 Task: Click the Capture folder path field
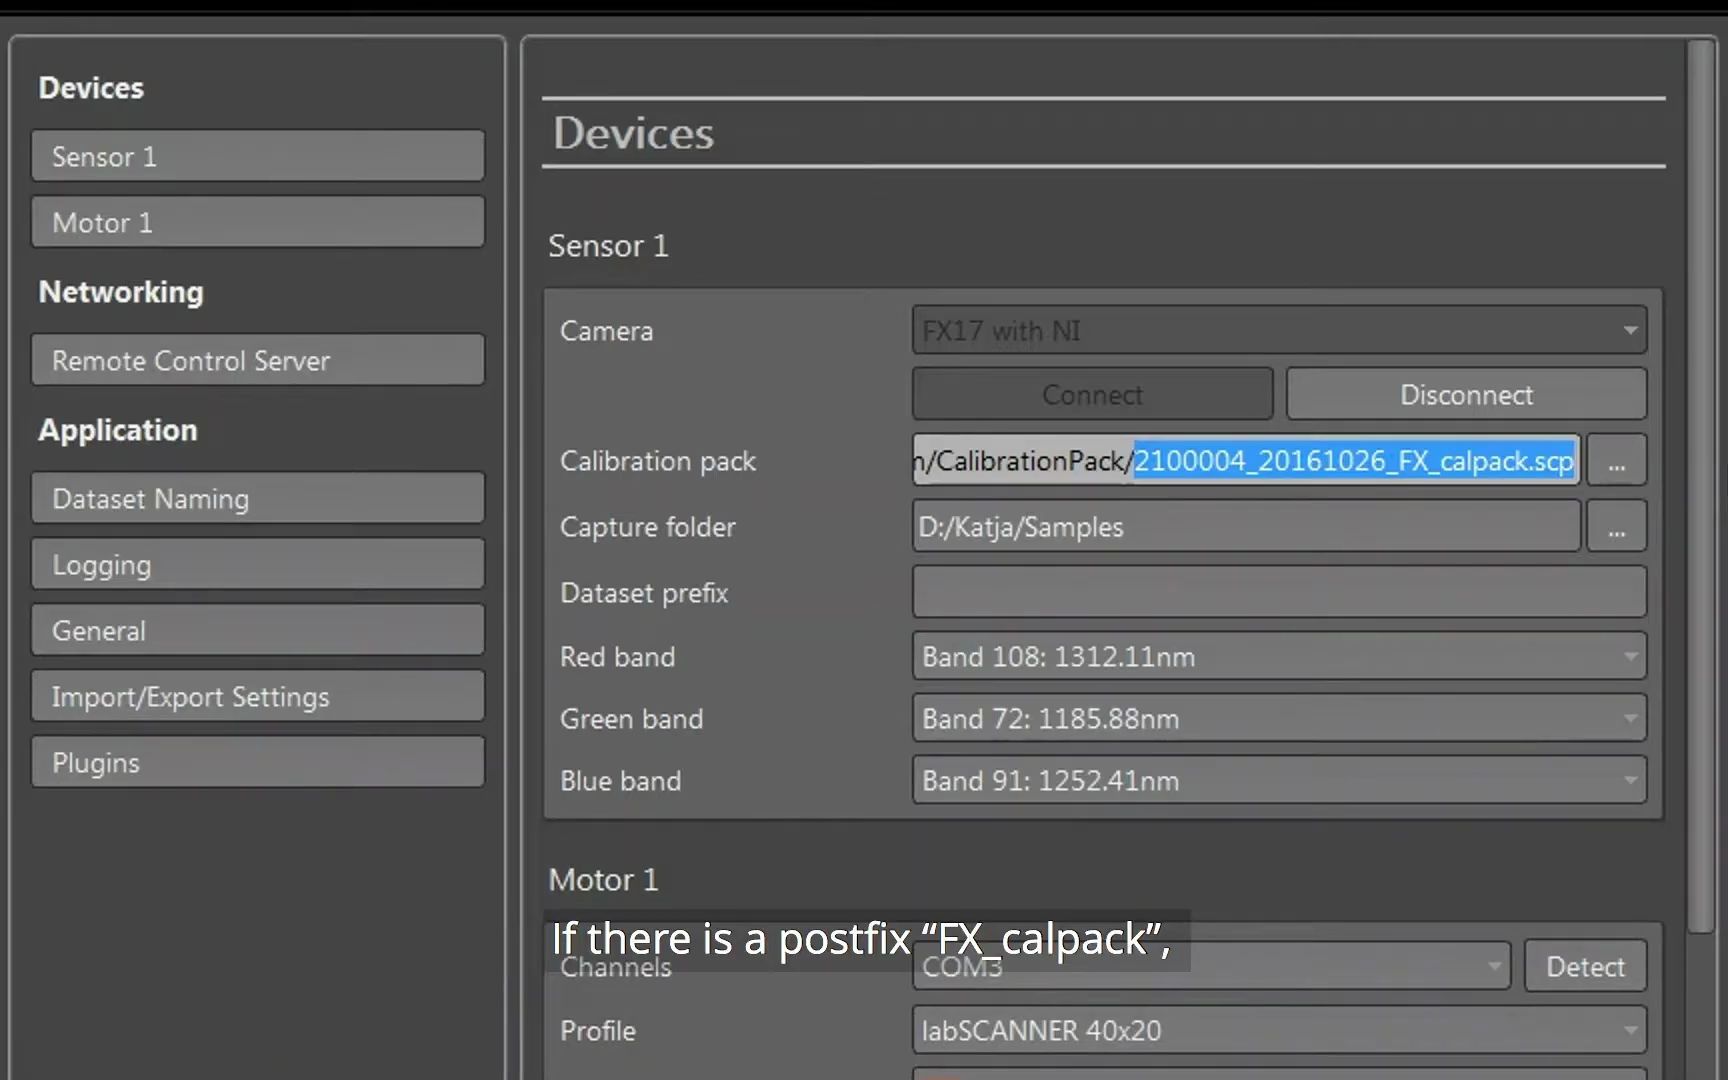[1245, 526]
